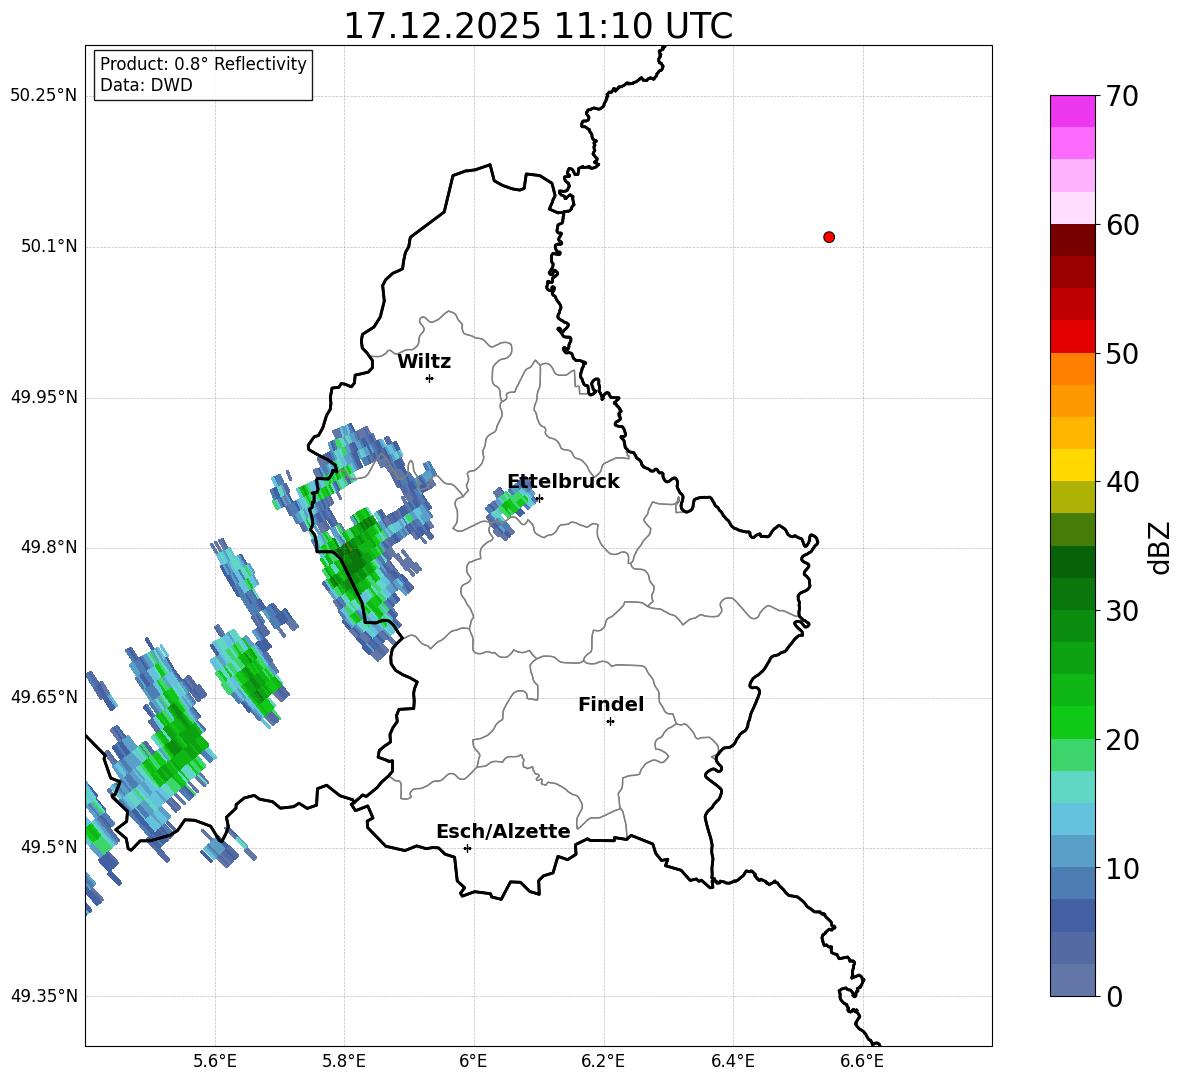Select the Esch/Alzette label
The image size is (1184, 1081).
(x=503, y=831)
